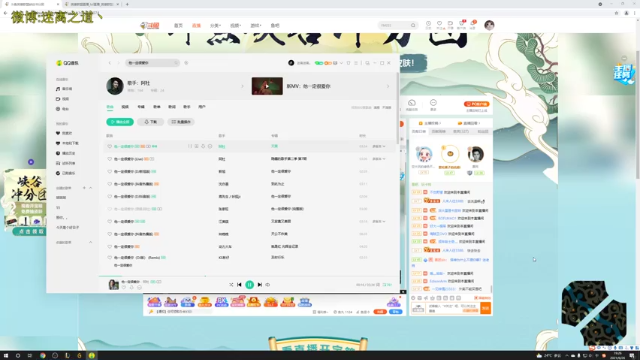Click the now-playing album cover thumbnail
The width and height of the screenshot is (640, 360).
pos(113,284)
